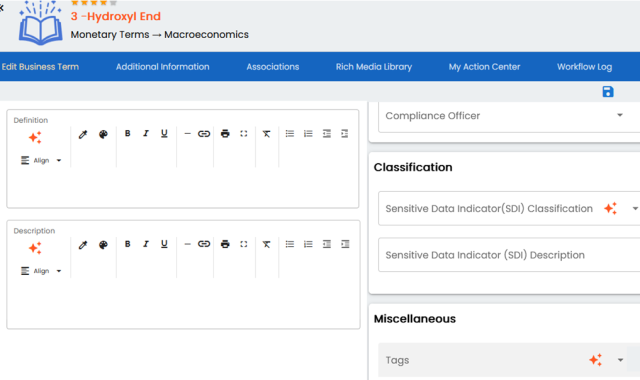Screen dimensions: 640x380
Task: Open the Workflow Log tab
Action: click(584, 67)
